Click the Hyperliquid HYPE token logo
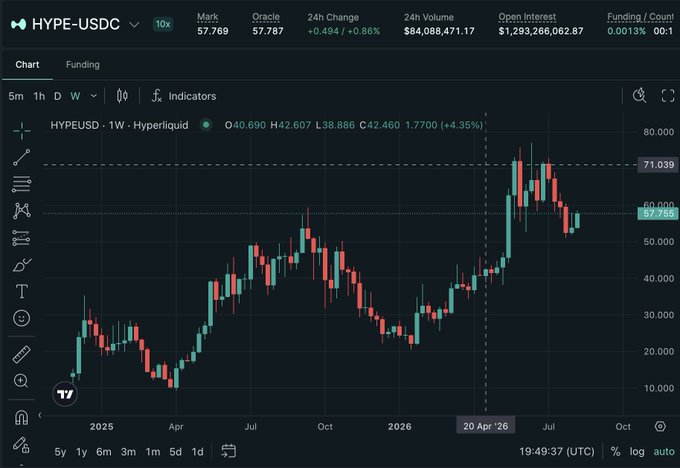The image size is (680, 468). point(19,24)
